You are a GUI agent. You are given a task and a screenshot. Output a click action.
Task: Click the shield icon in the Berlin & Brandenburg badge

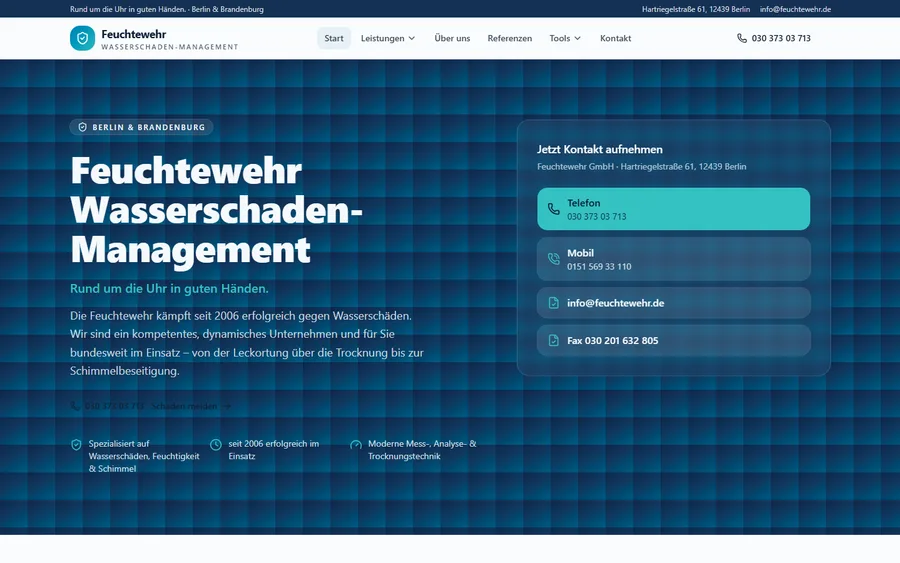point(83,127)
